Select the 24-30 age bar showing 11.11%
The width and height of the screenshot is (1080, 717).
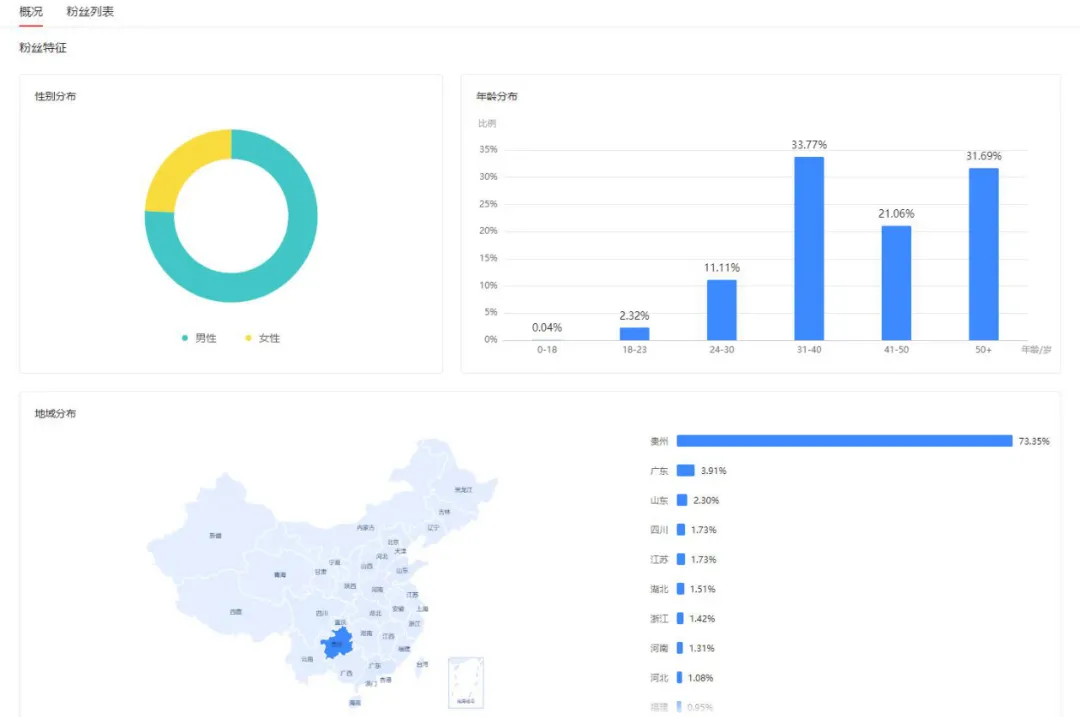click(x=722, y=310)
